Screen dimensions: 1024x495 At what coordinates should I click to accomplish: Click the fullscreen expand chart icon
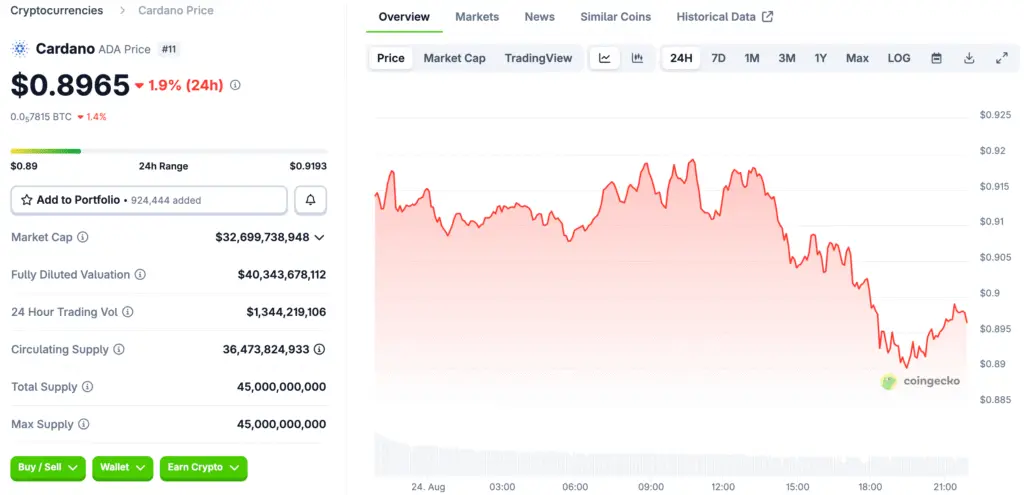[1002, 58]
